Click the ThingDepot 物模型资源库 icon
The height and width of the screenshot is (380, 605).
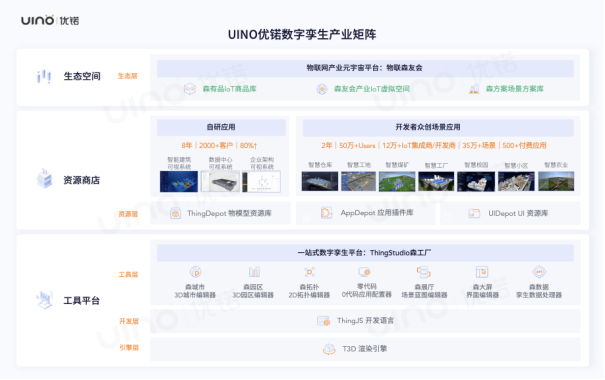click(x=176, y=213)
